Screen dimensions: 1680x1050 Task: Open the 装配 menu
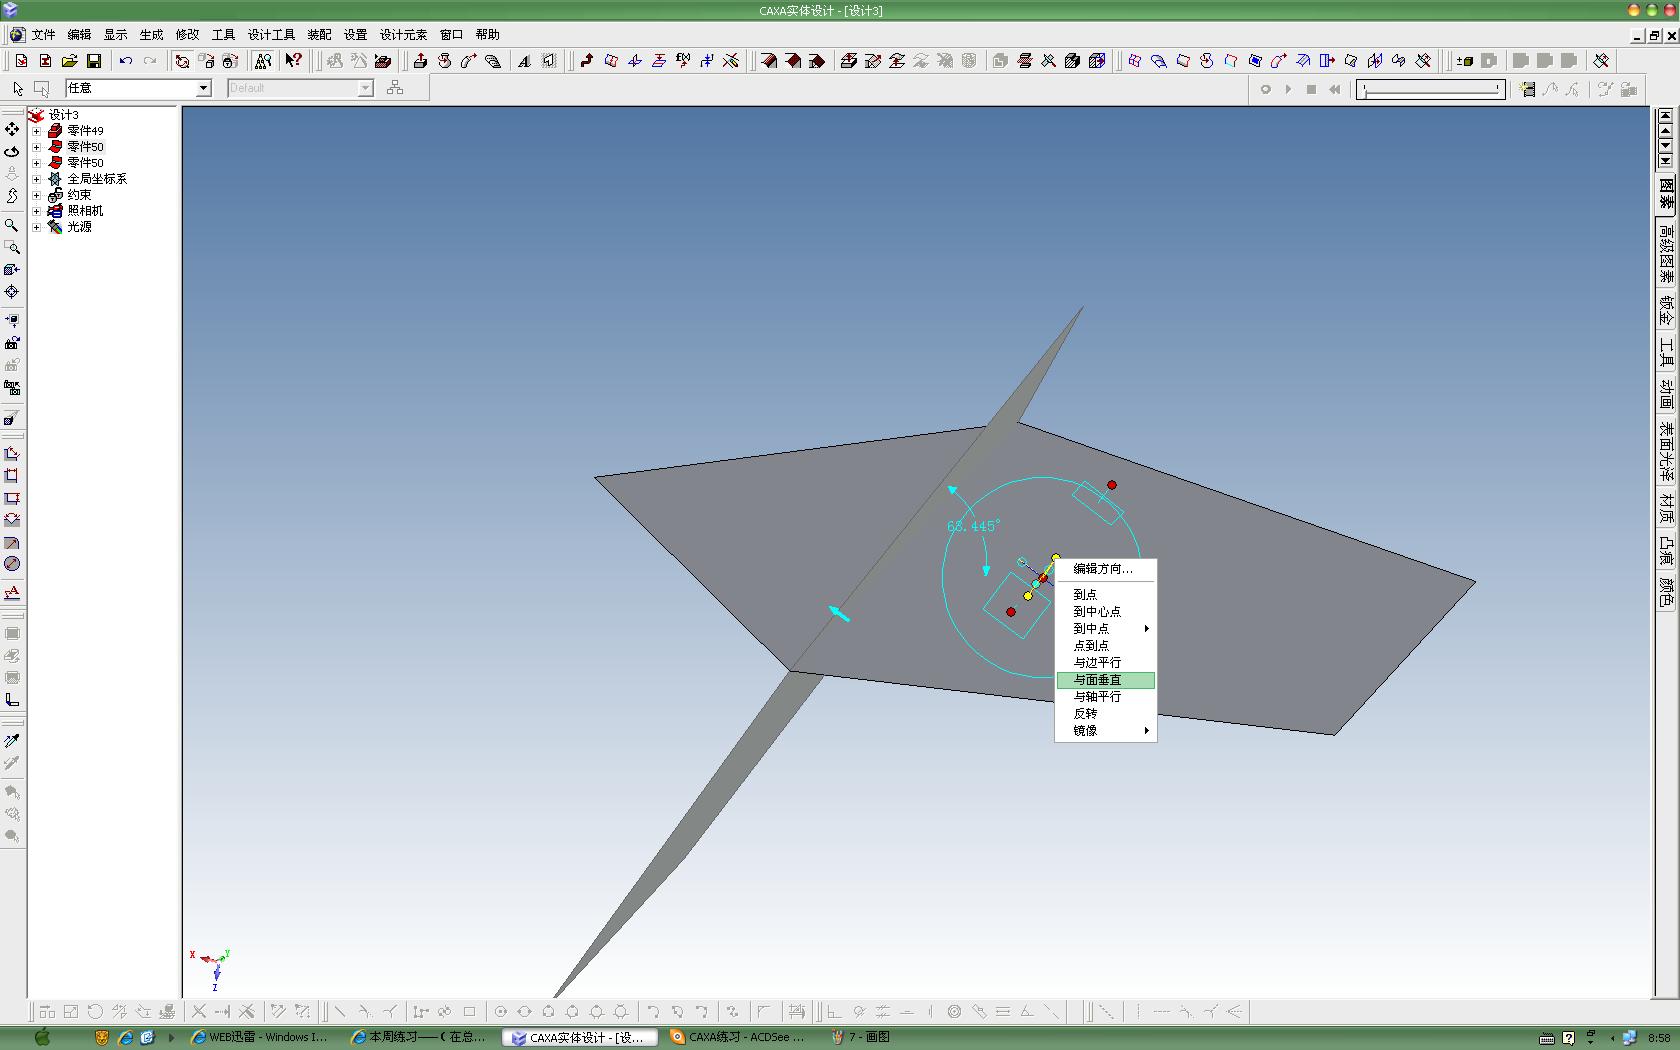pyautogui.click(x=320, y=35)
